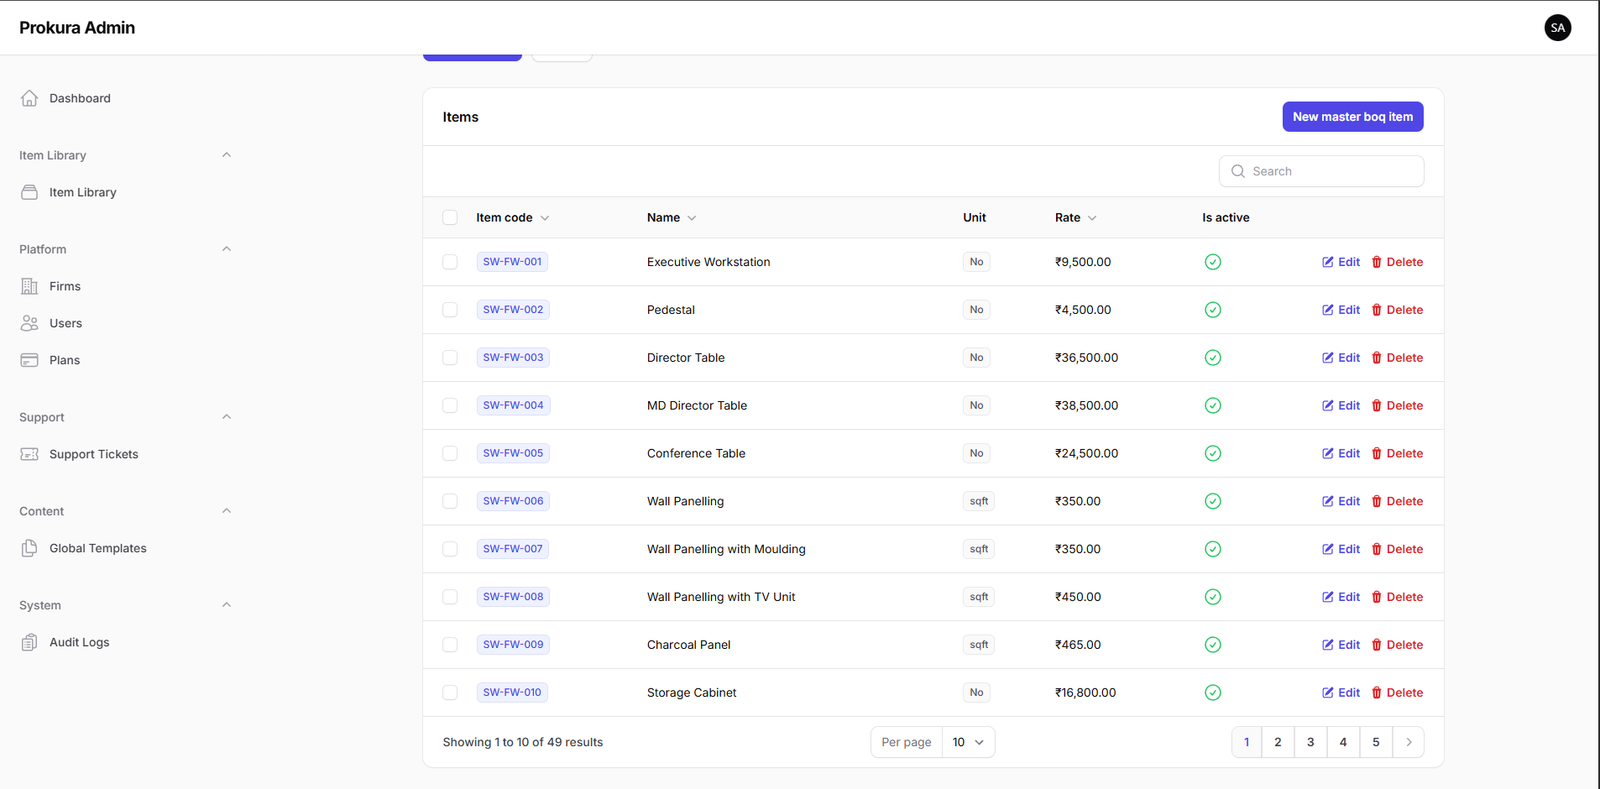Image resolution: width=1600 pixels, height=789 pixels.
Task: Collapse the Item Library sidebar group
Action: [x=226, y=155]
